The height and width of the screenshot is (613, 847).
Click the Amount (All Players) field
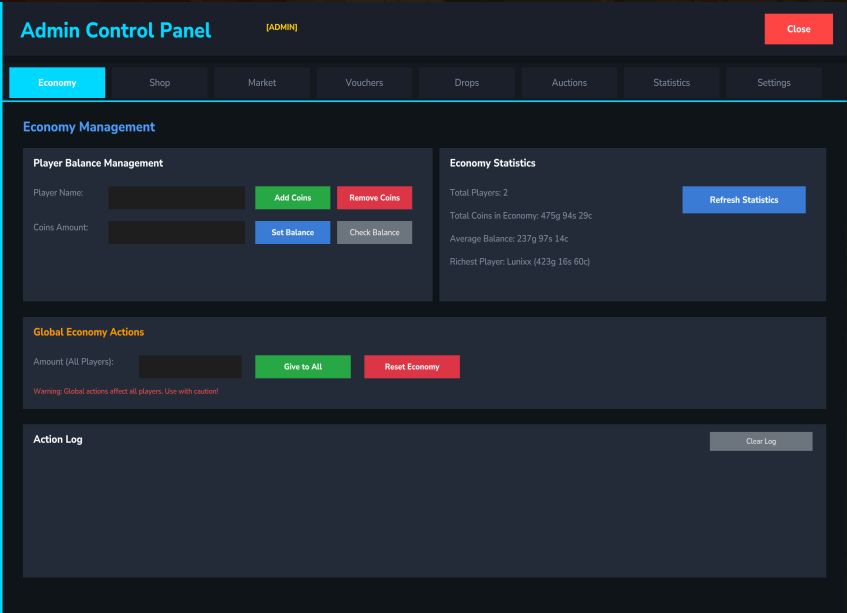(190, 367)
